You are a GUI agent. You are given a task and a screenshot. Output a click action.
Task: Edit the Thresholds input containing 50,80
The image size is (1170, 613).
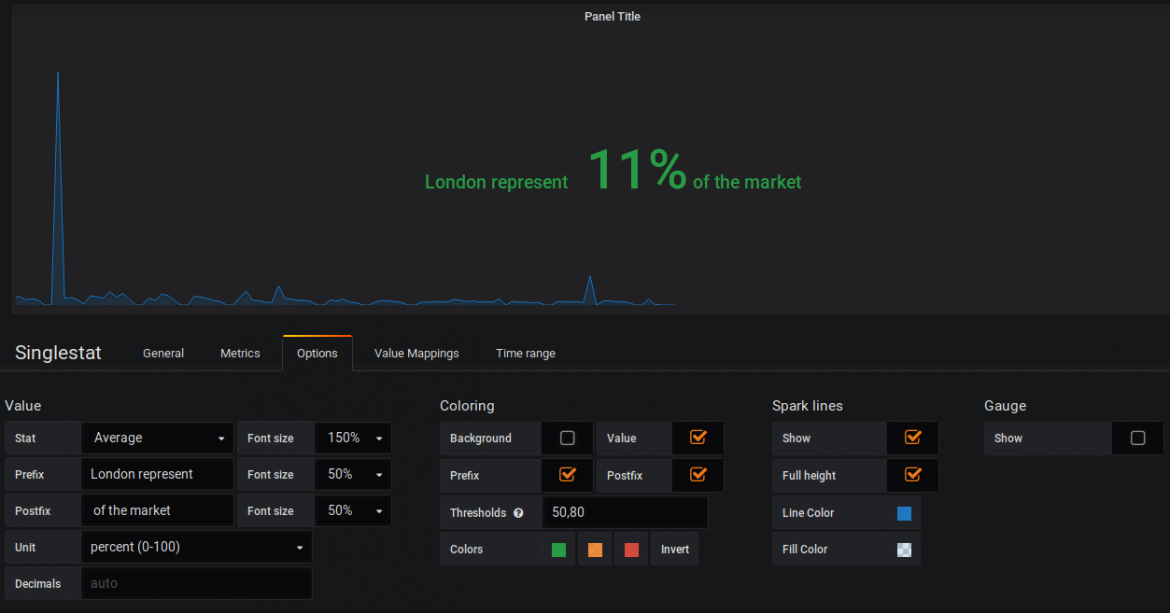point(625,512)
